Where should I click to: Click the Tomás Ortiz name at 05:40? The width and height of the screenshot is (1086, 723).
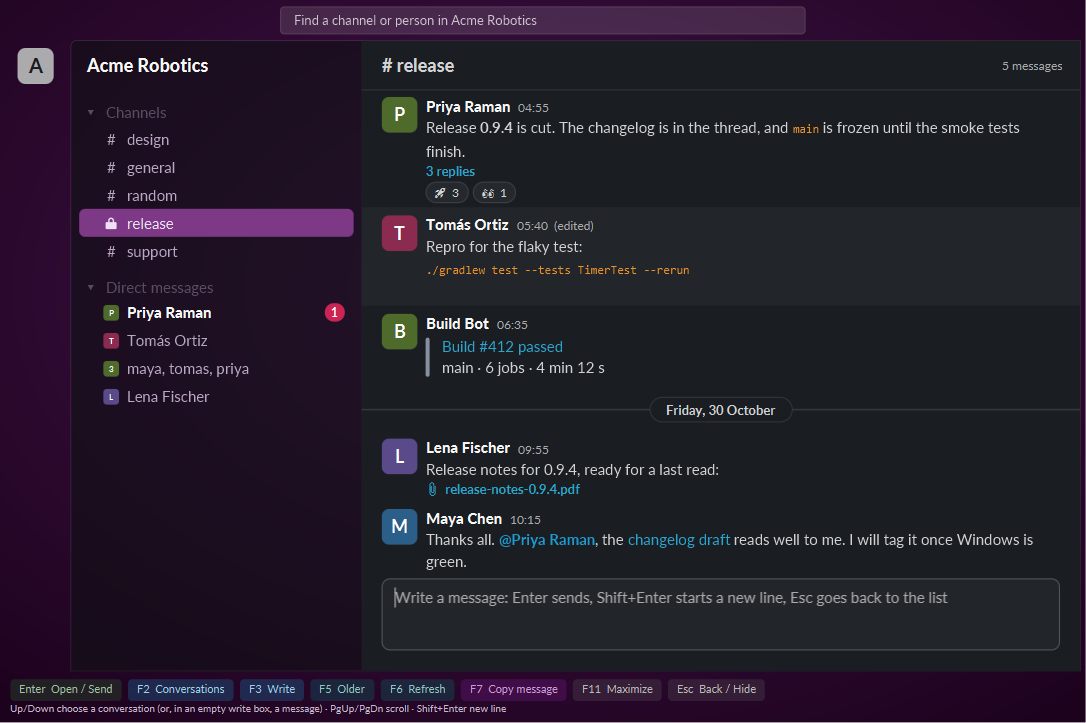468,225
